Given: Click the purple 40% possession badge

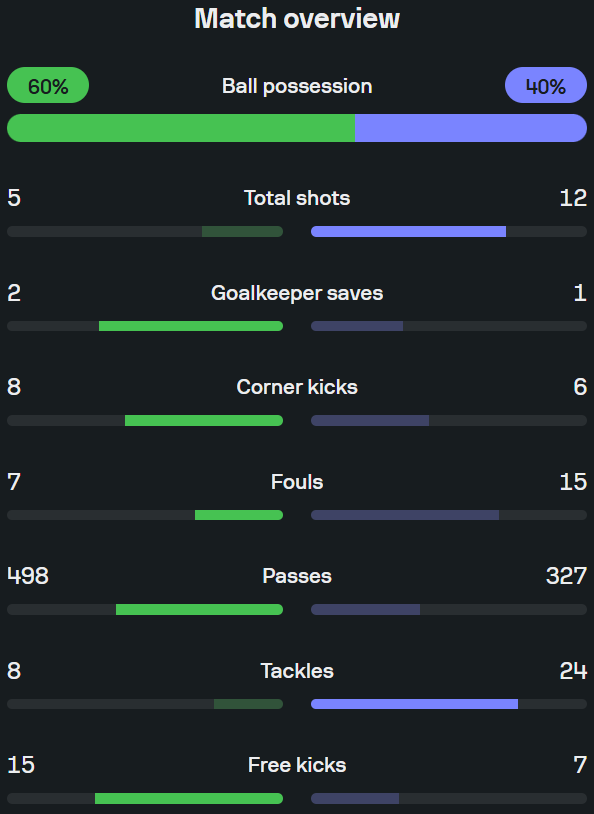Looking at the screenshot, I should click(546, 85).
